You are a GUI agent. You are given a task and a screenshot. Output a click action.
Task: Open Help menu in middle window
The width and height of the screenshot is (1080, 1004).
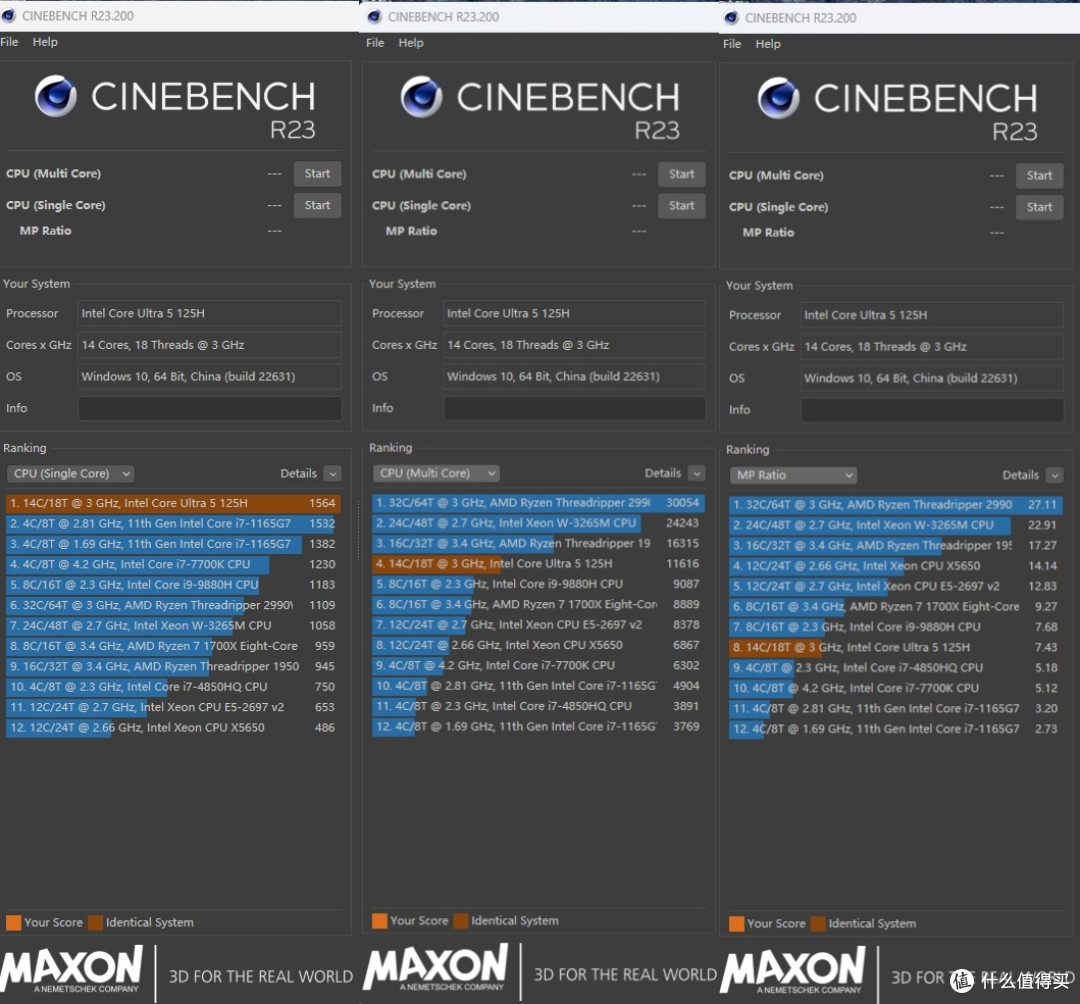411,43
